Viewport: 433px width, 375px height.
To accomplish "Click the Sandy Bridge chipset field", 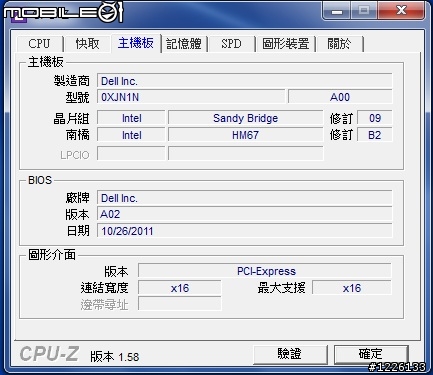I will tap(246, 118).
